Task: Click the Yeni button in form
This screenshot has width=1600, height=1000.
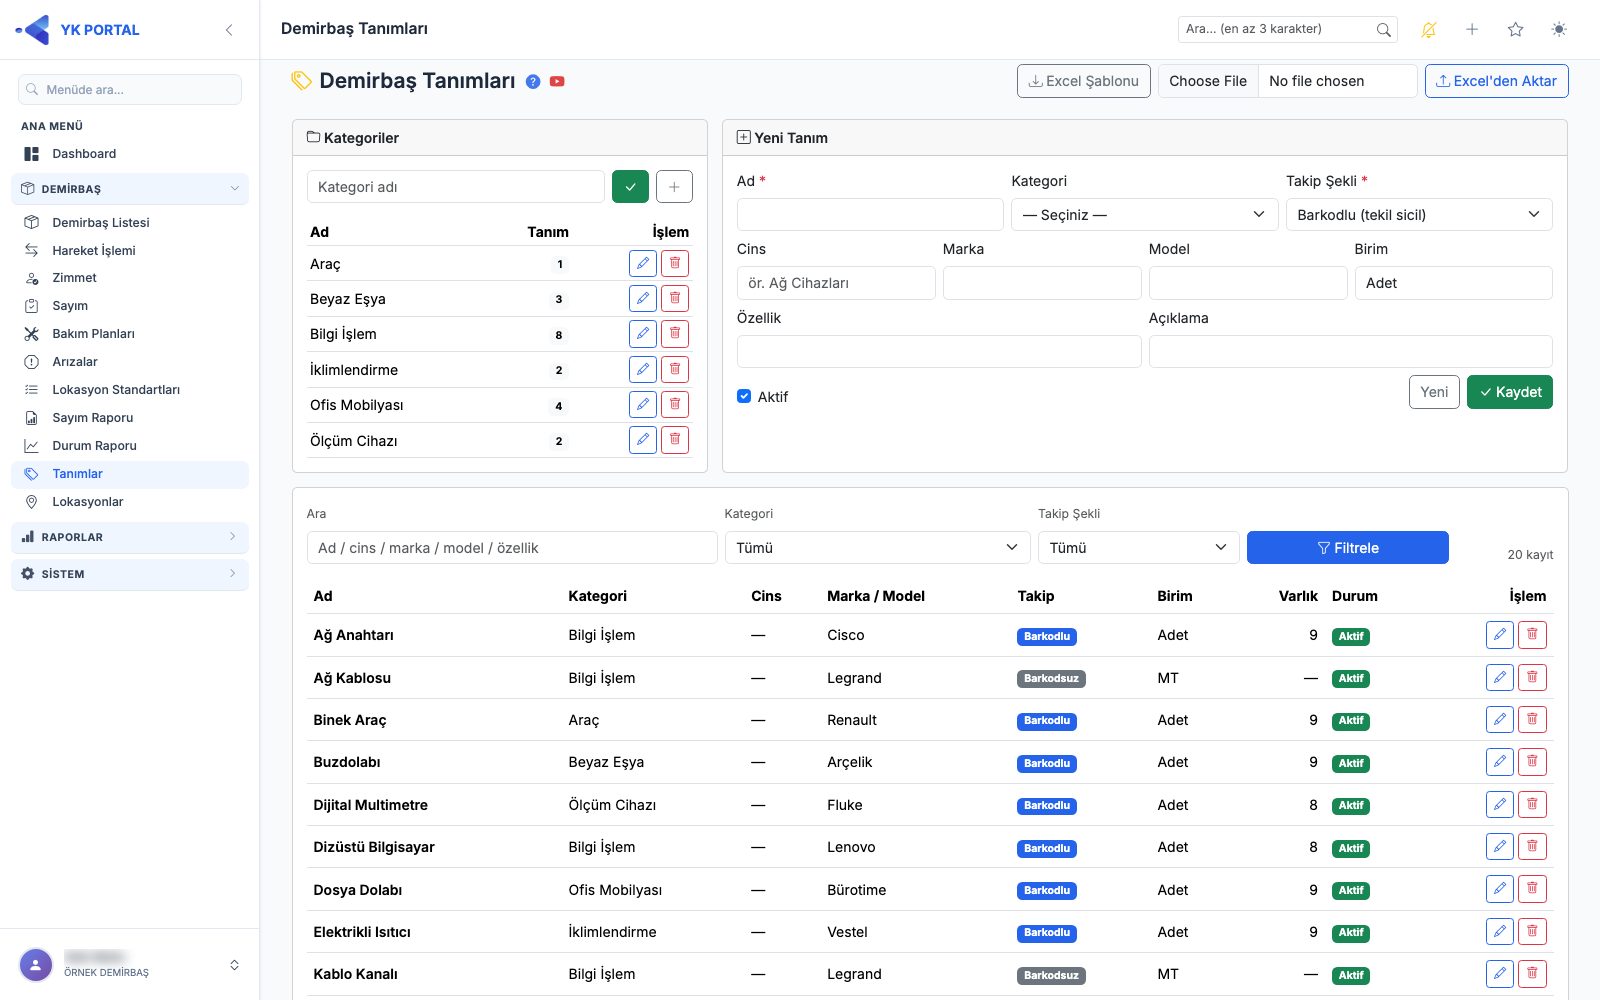Action: point(1434,392)
